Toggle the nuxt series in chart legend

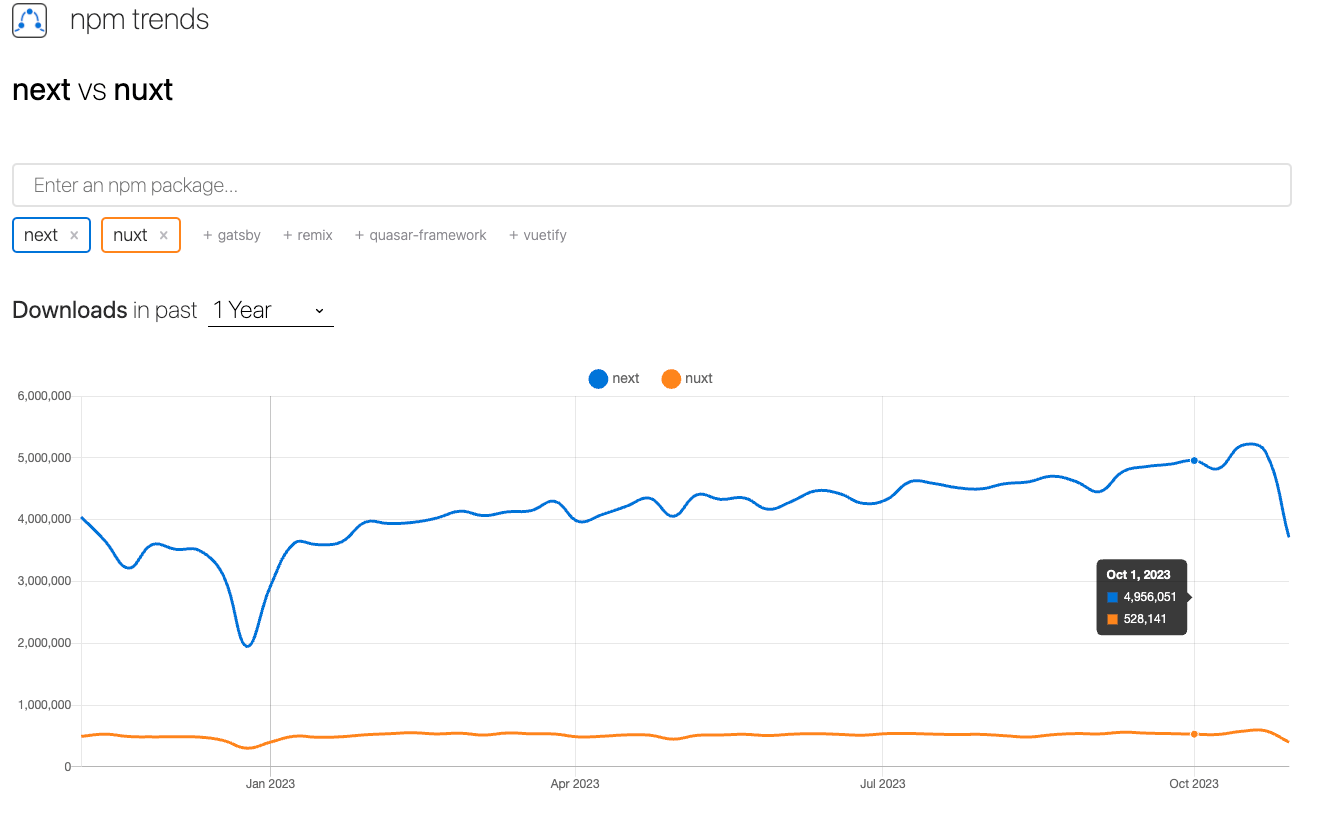(x=687, y=379)
